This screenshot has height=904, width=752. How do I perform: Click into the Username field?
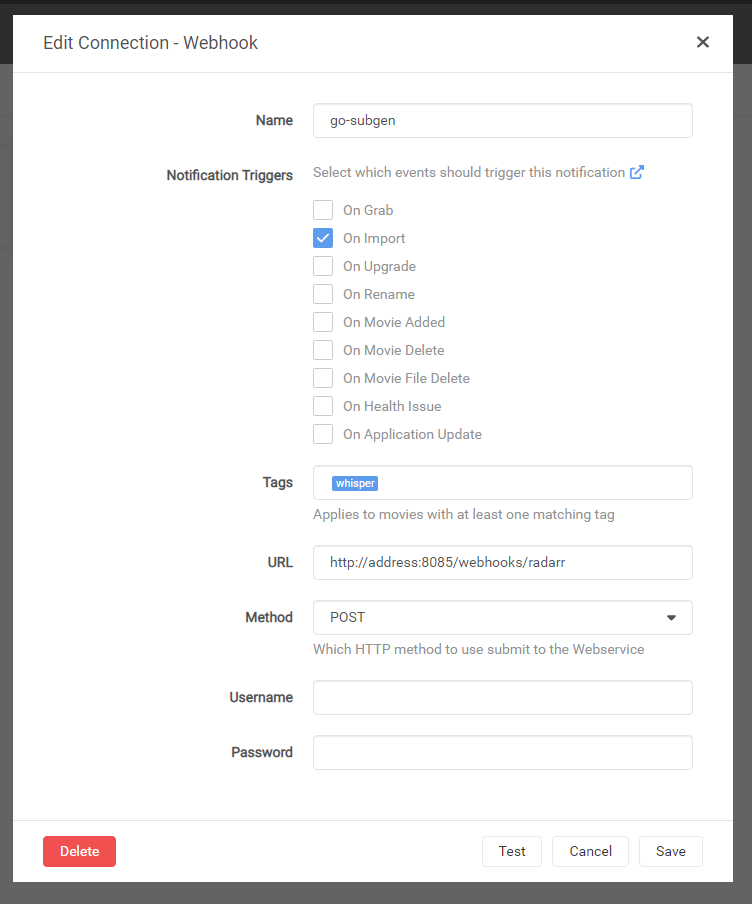coord(503,698)
